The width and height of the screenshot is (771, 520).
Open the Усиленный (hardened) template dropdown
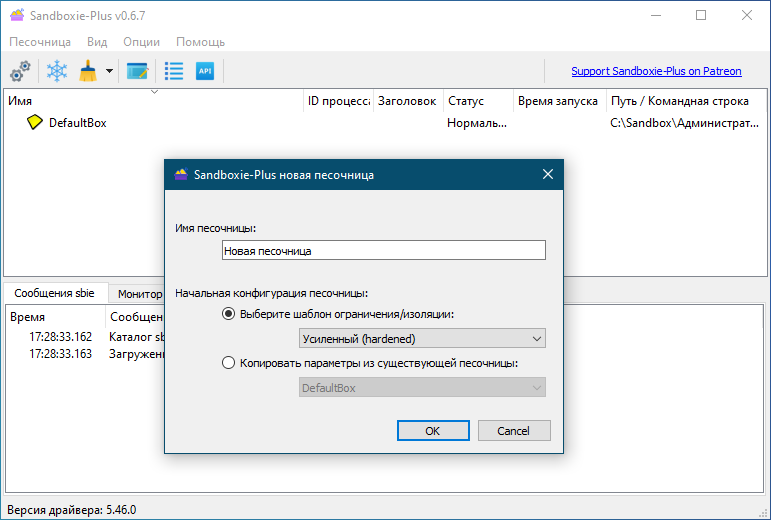pyautogui.click(x=422, y=339)
